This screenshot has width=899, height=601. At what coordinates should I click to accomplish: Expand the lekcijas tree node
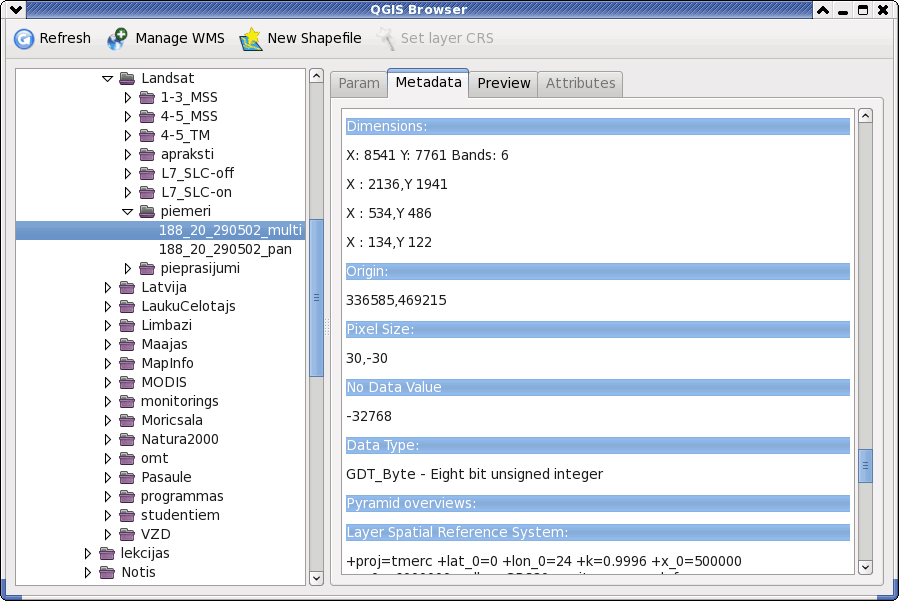click(87, 553)
